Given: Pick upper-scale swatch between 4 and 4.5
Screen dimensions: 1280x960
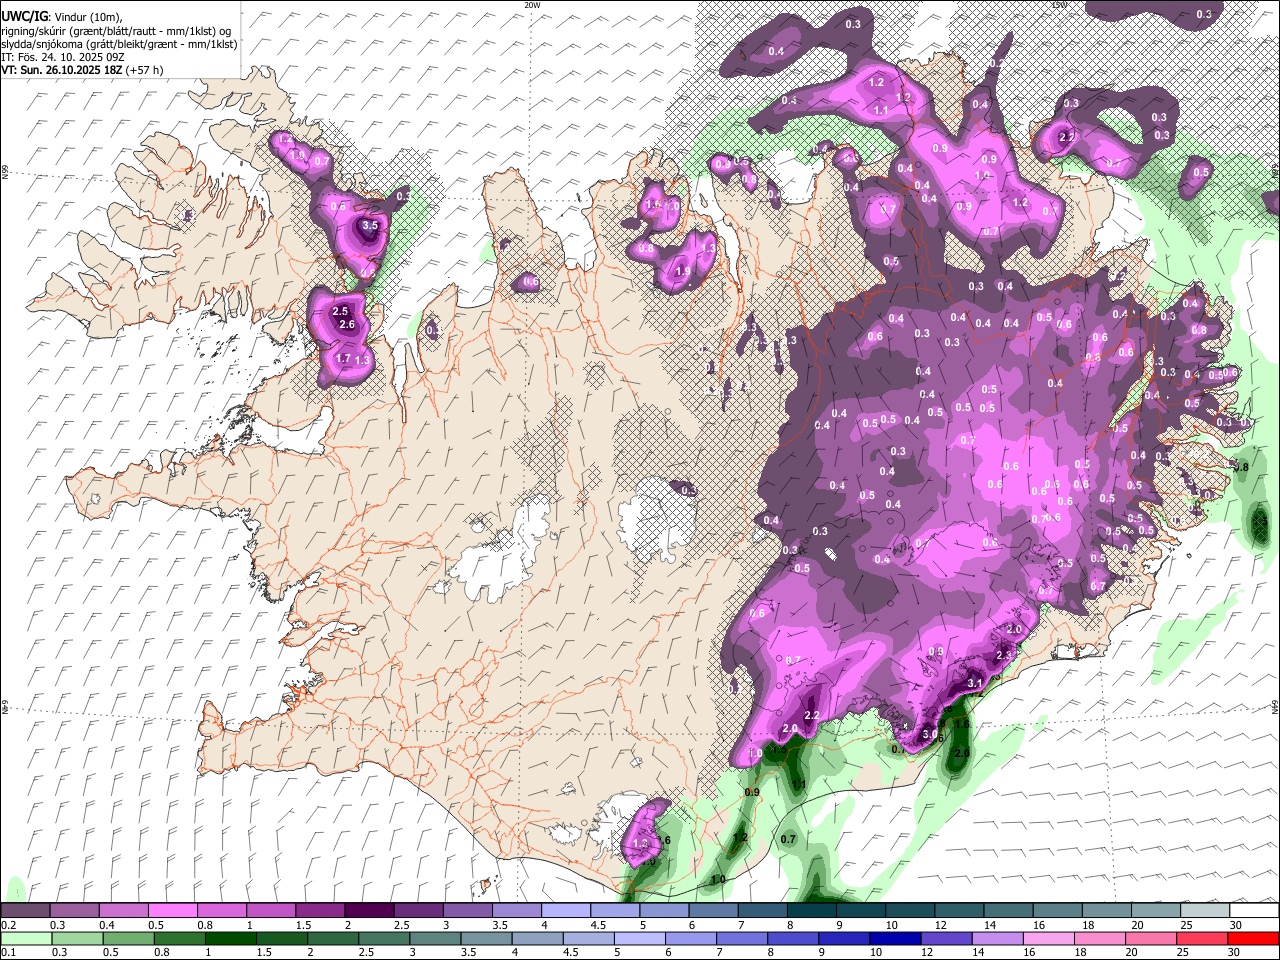Looking at the screenshot, I should pos(565,911).
